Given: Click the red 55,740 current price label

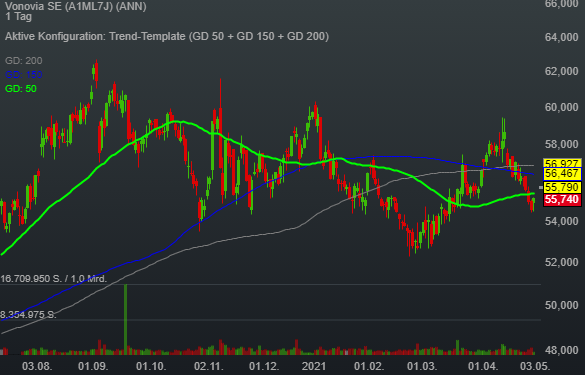Looking at the screenshot, I should (x=562, y=200).
